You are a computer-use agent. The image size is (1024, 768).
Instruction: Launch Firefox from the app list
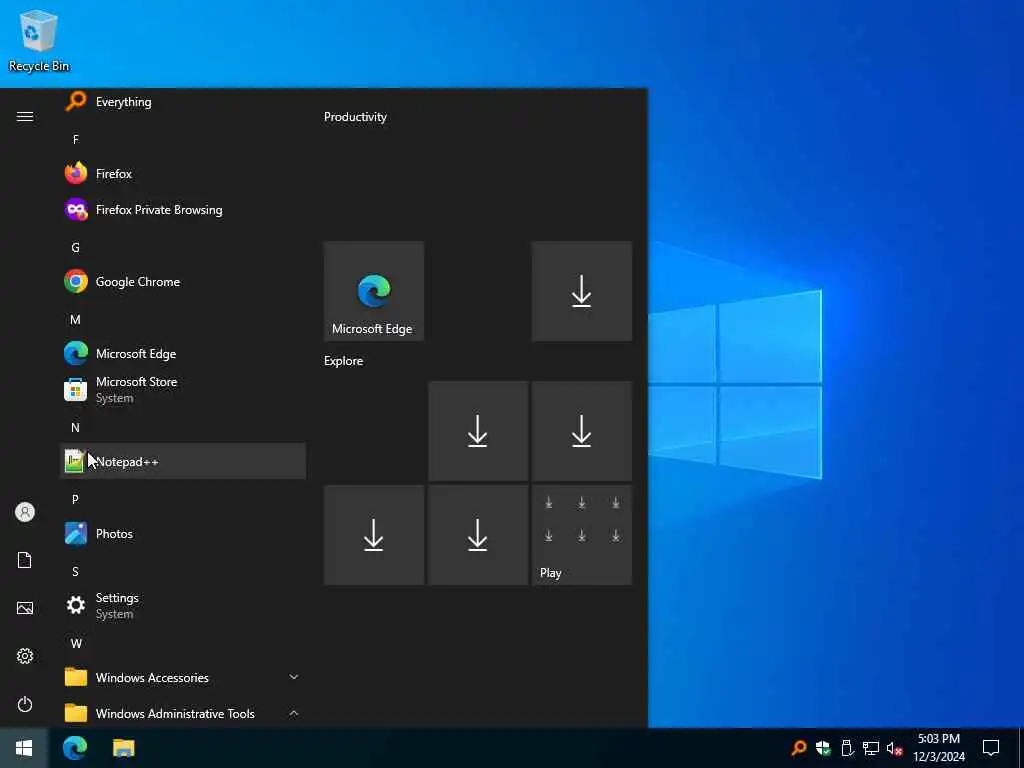[x=183, y=174]
